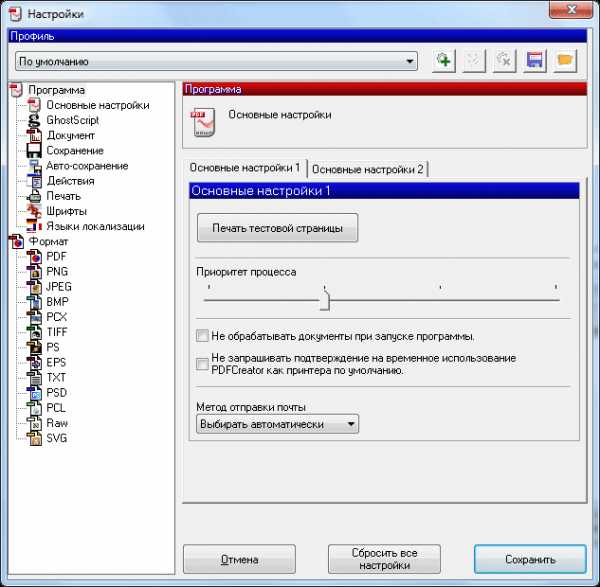Select GhostScript icon in settings tree
The height and width of the screenshot is (587, 600).
[x=34, y=120]
